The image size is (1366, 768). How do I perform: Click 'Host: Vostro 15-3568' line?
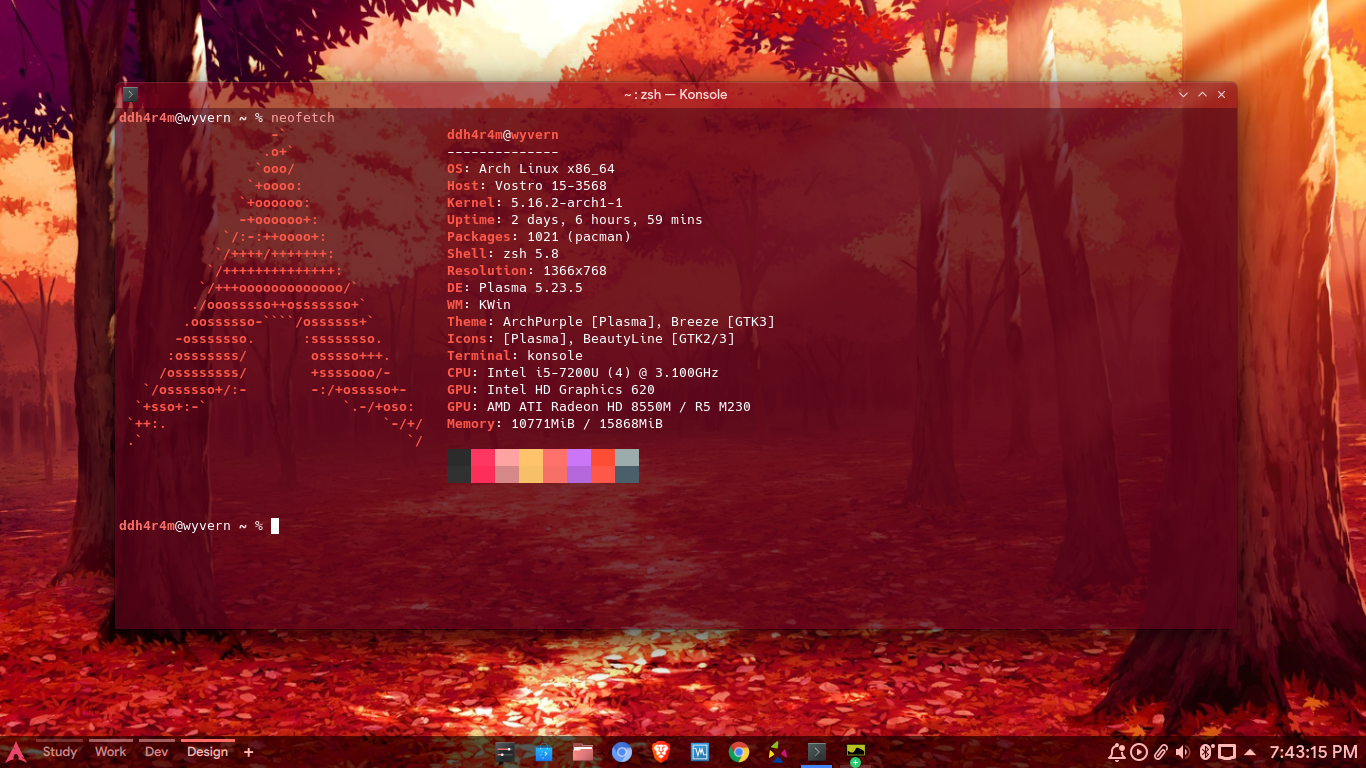(x=527, y=186)
